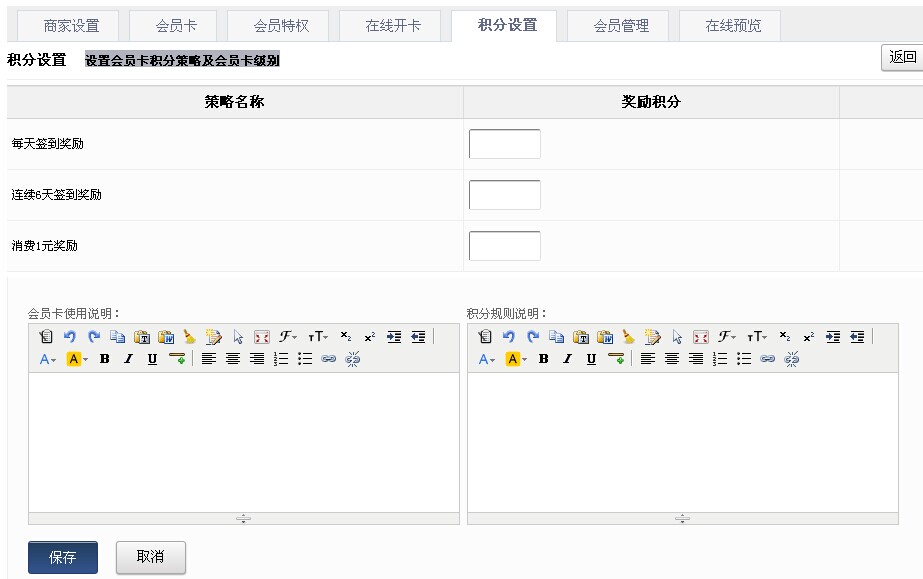Switch to the 会员管理 tab
Screen dimensions: 923x579
coord(621,26)
